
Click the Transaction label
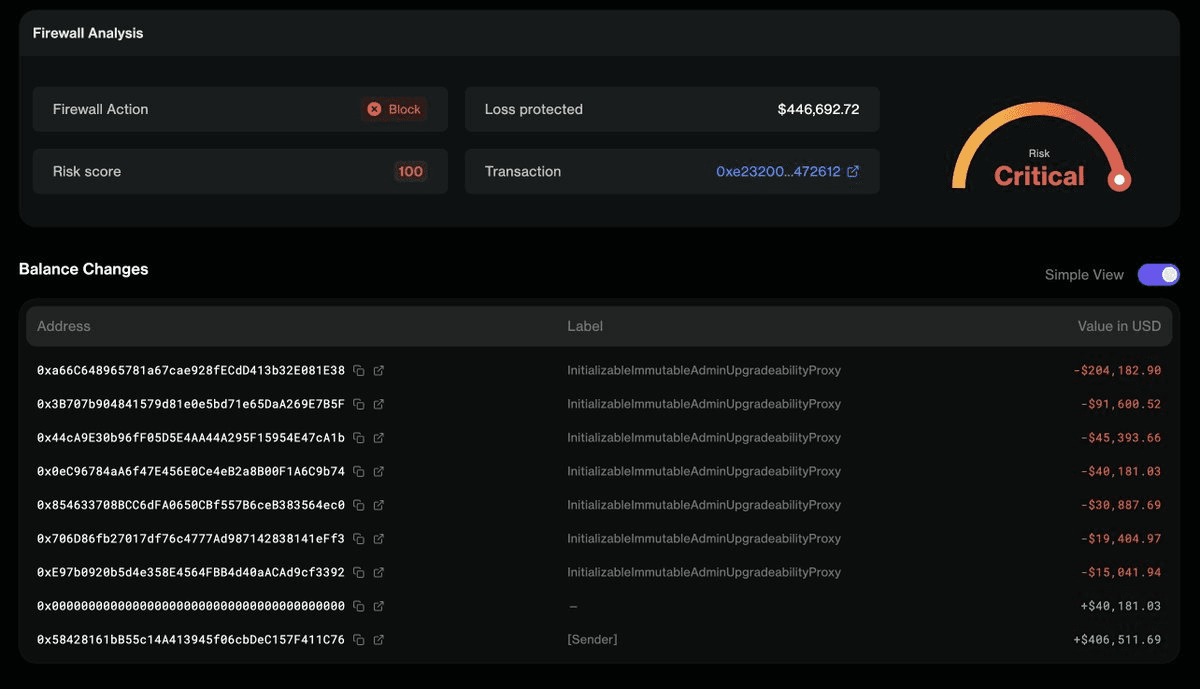pyautogui.click(x=523, y=172)
